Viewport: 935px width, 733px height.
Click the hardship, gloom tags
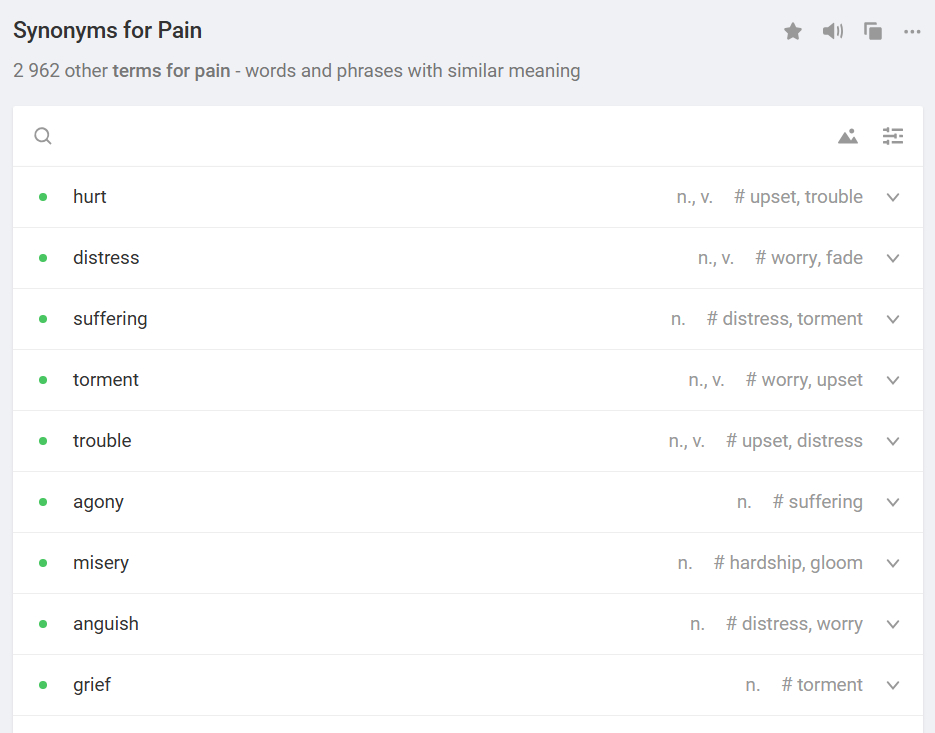788,563
